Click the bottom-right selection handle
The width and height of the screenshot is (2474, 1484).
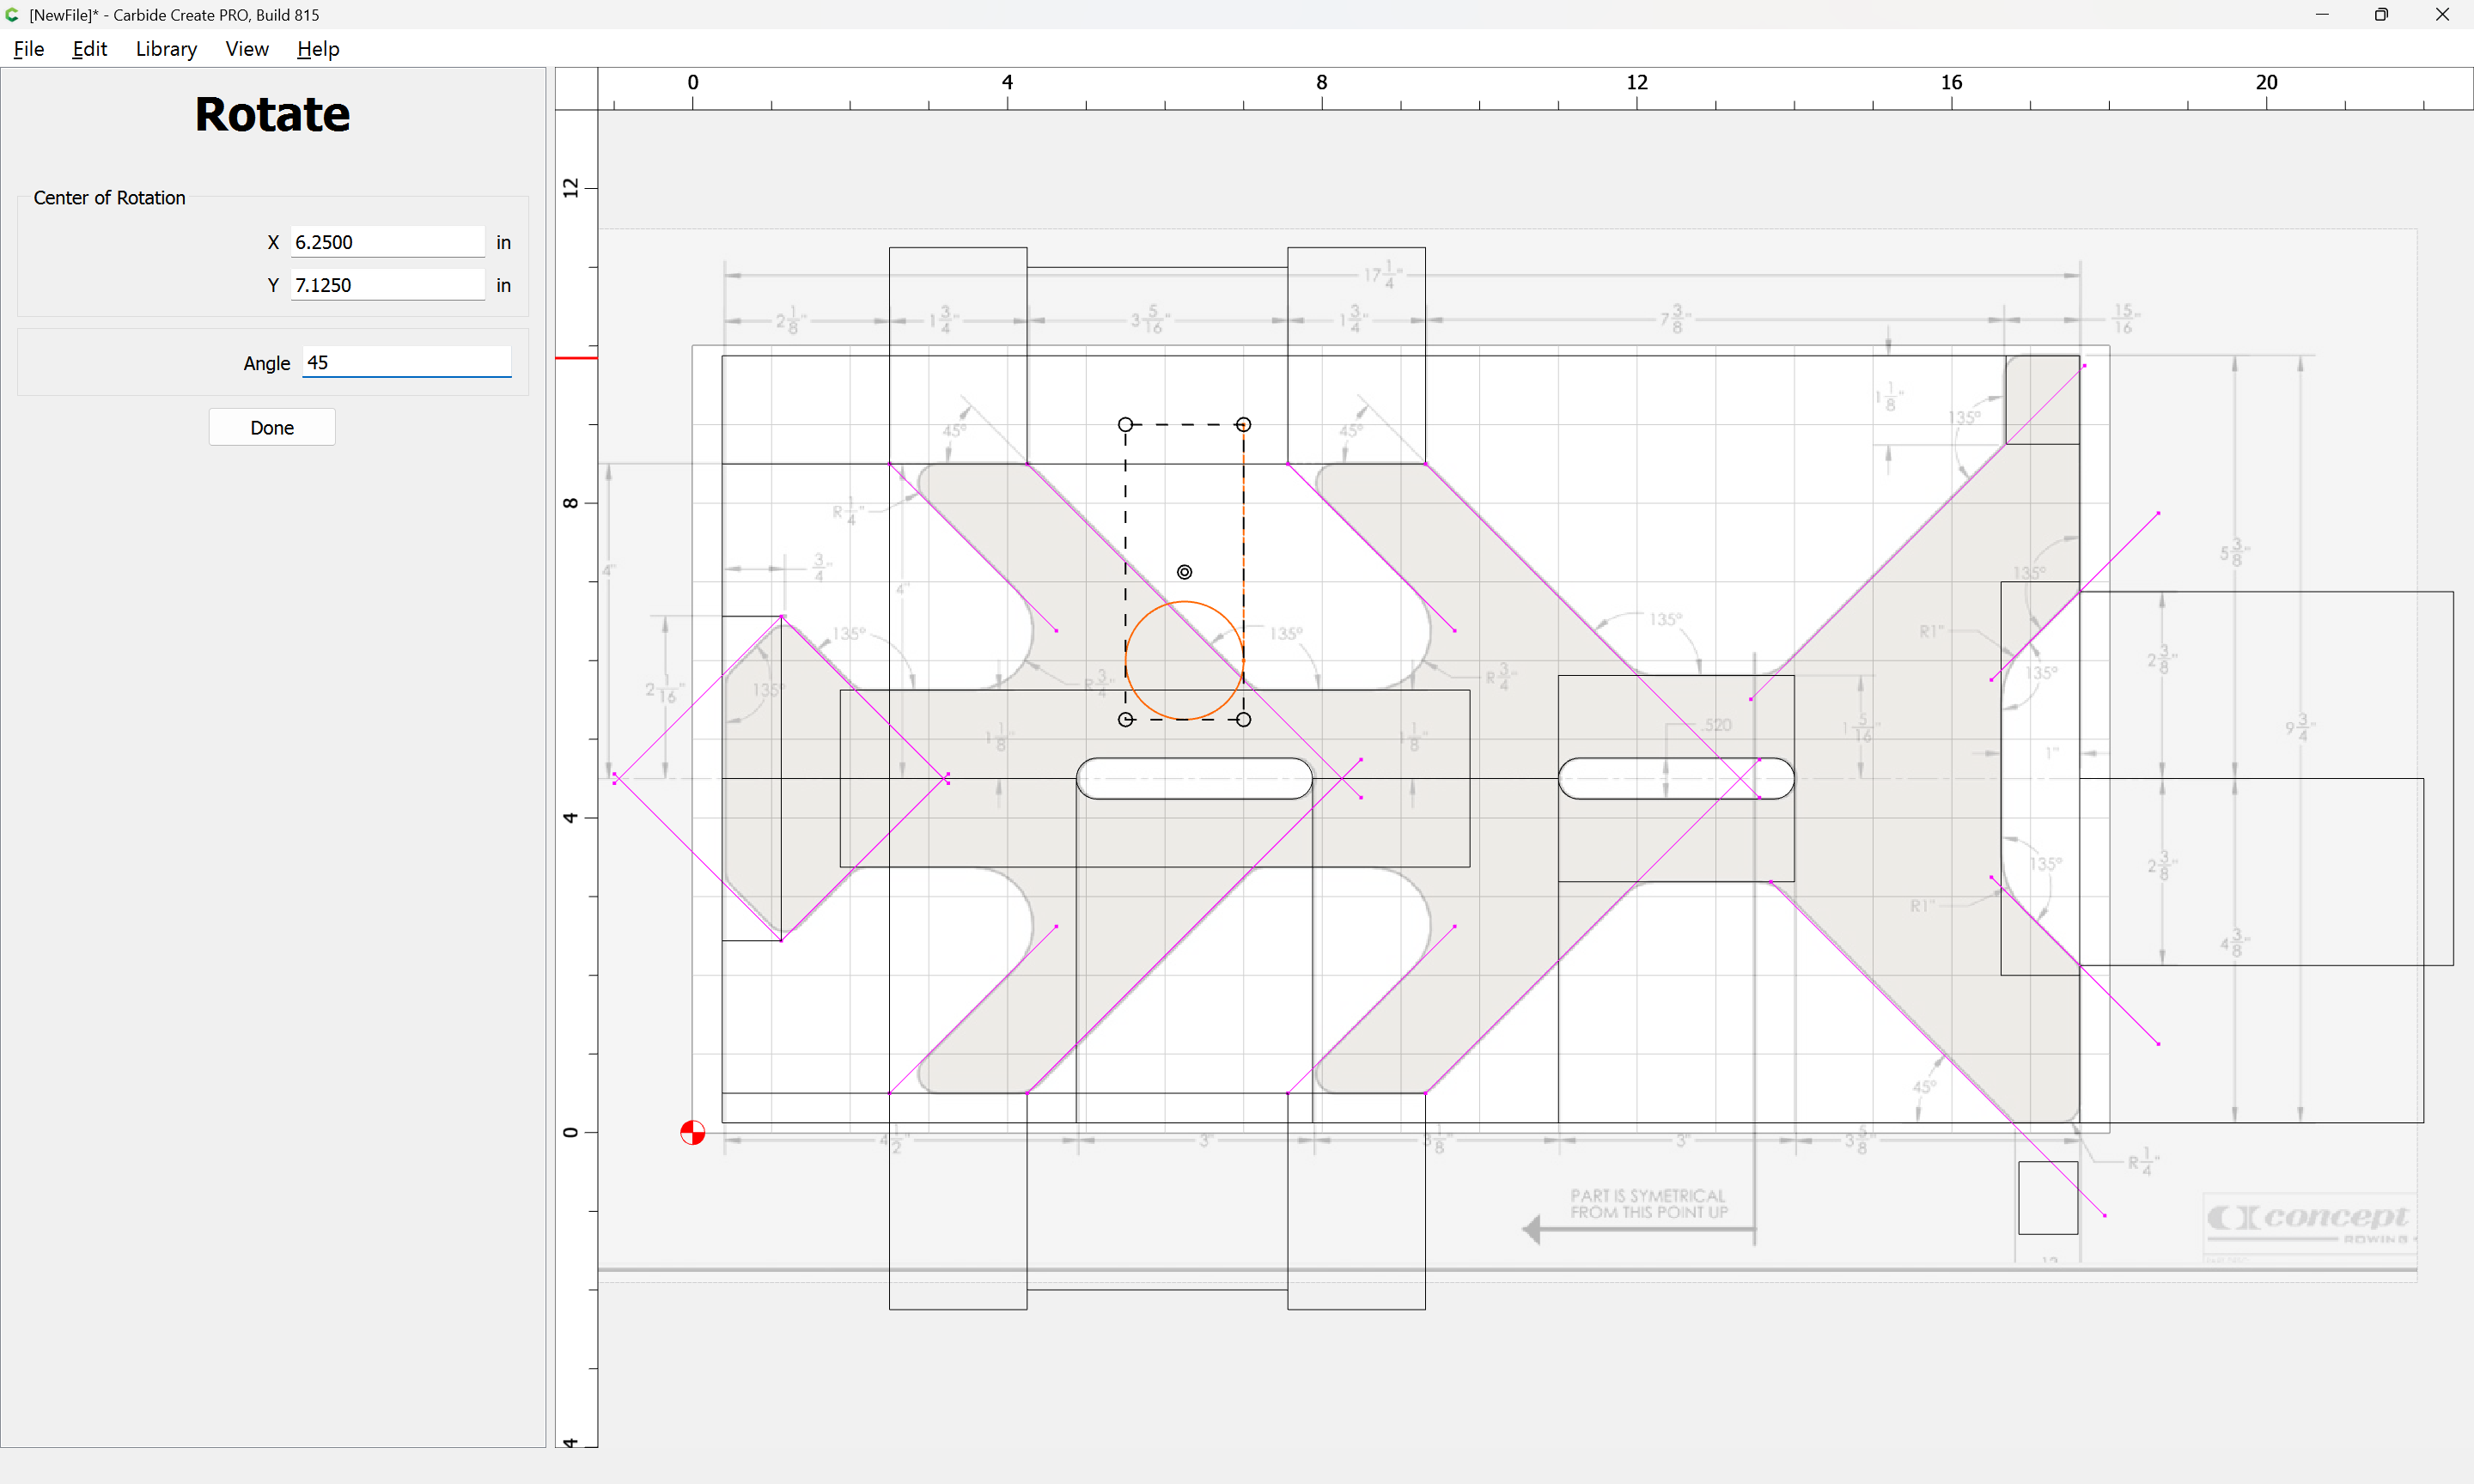click(1243, 719)
